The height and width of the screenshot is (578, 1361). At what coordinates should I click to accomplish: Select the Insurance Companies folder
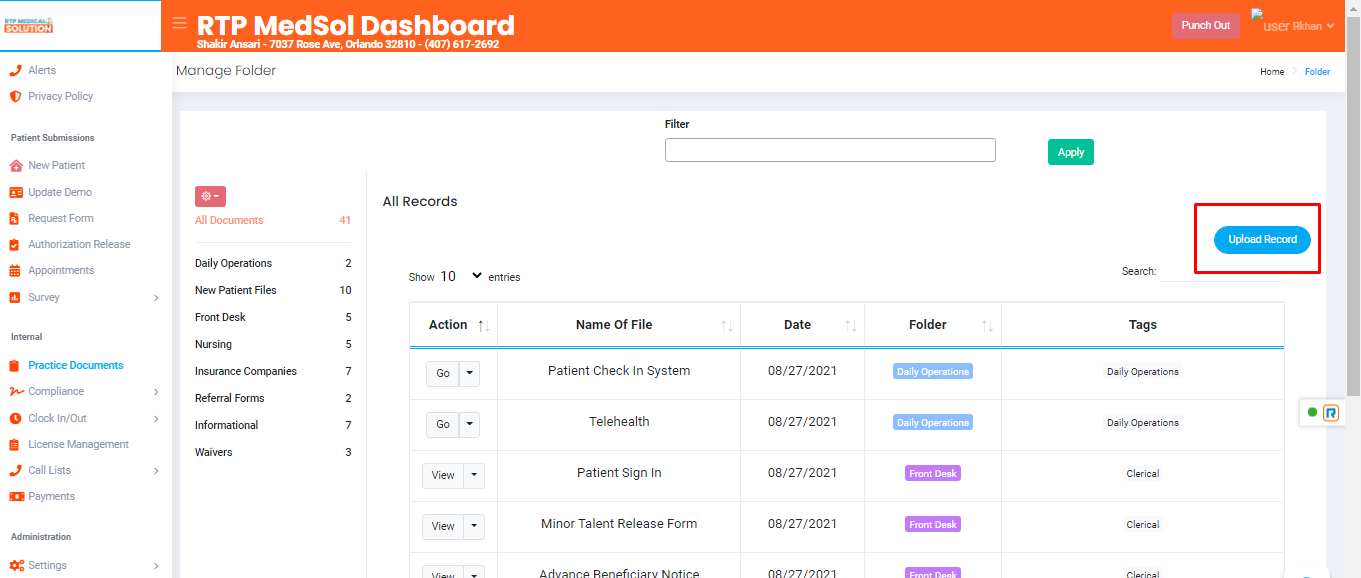click(x=246, y=371)
